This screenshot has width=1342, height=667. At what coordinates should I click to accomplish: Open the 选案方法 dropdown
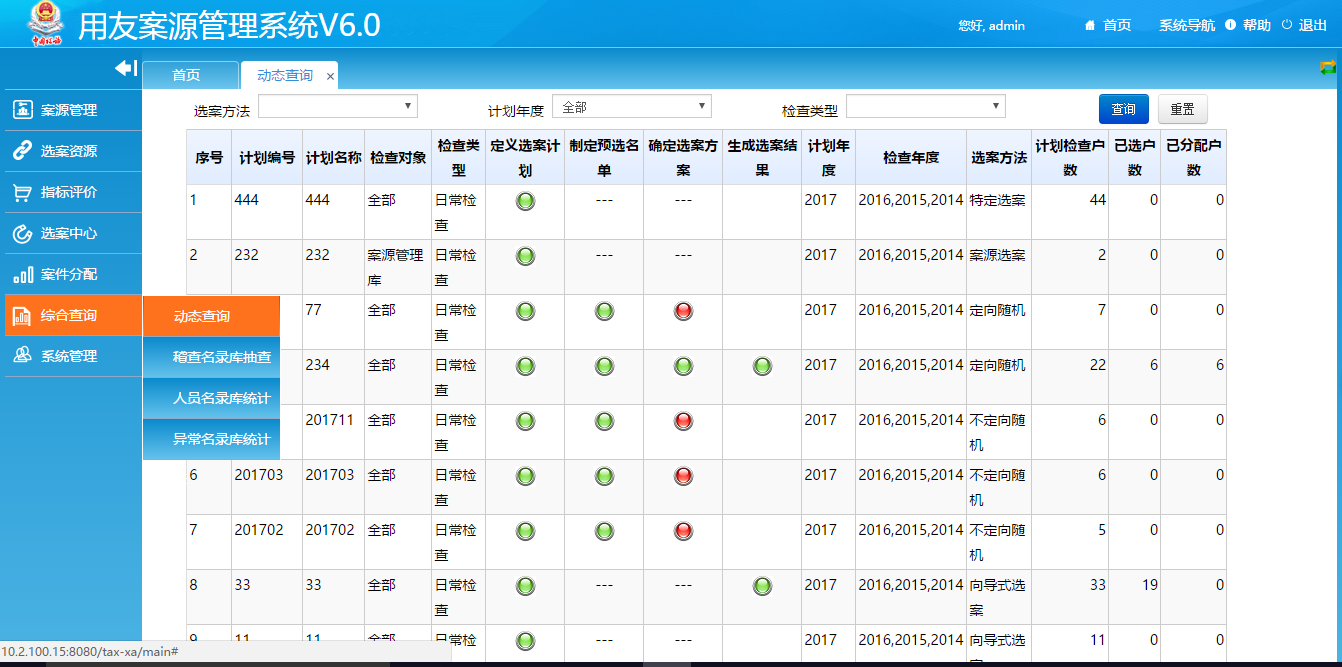click(x=338, y=106)
